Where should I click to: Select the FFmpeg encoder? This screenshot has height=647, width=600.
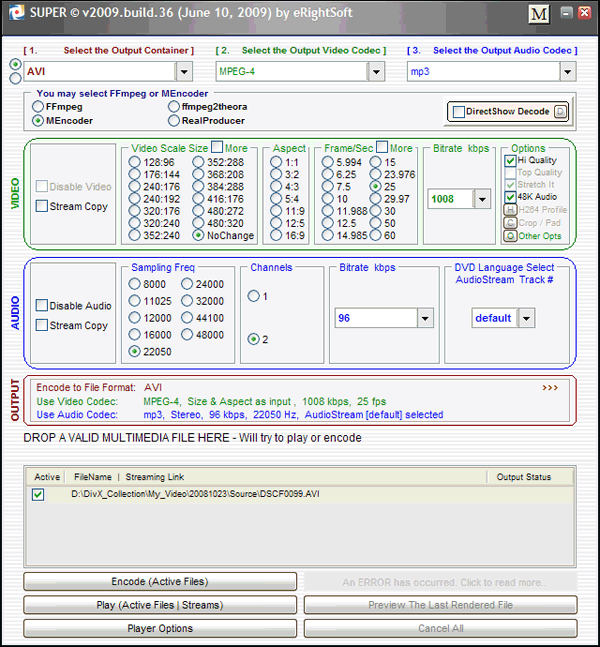[x=38, y=106]
